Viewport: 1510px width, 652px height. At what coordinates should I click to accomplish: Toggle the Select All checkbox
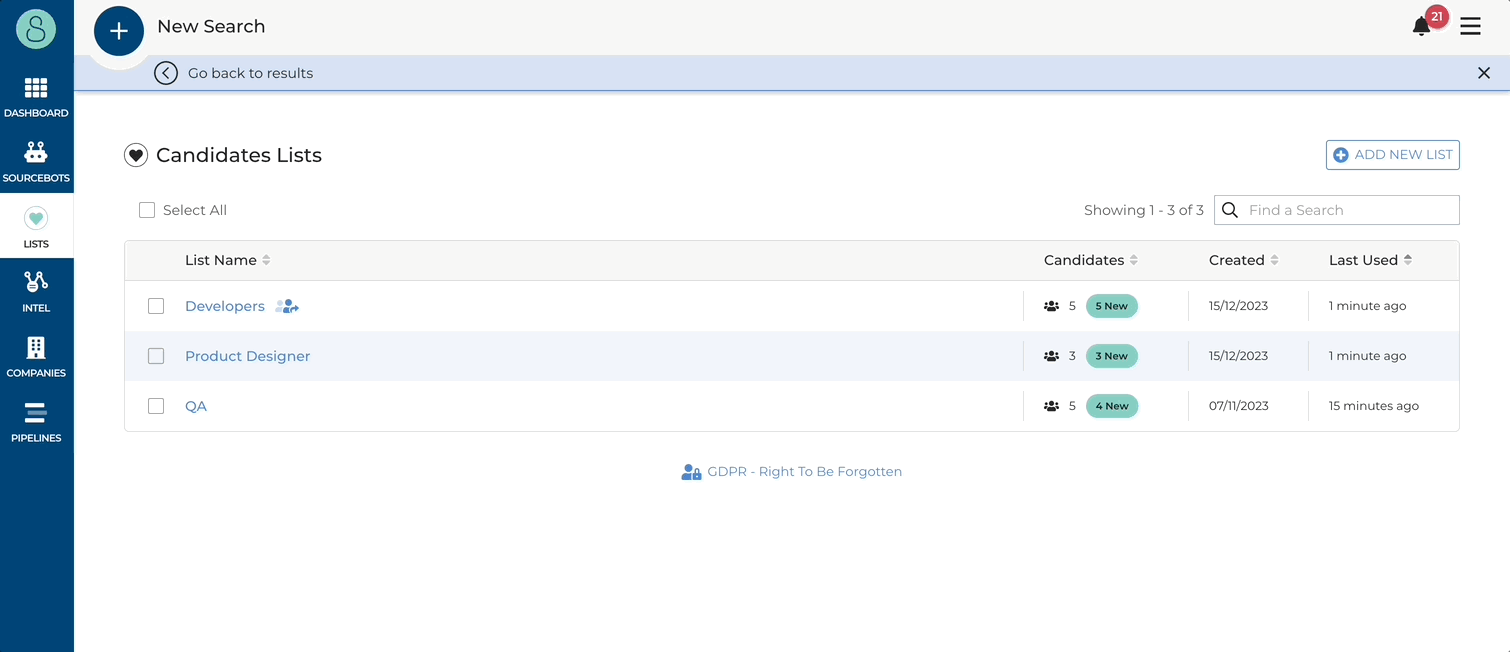click(147, 209)
